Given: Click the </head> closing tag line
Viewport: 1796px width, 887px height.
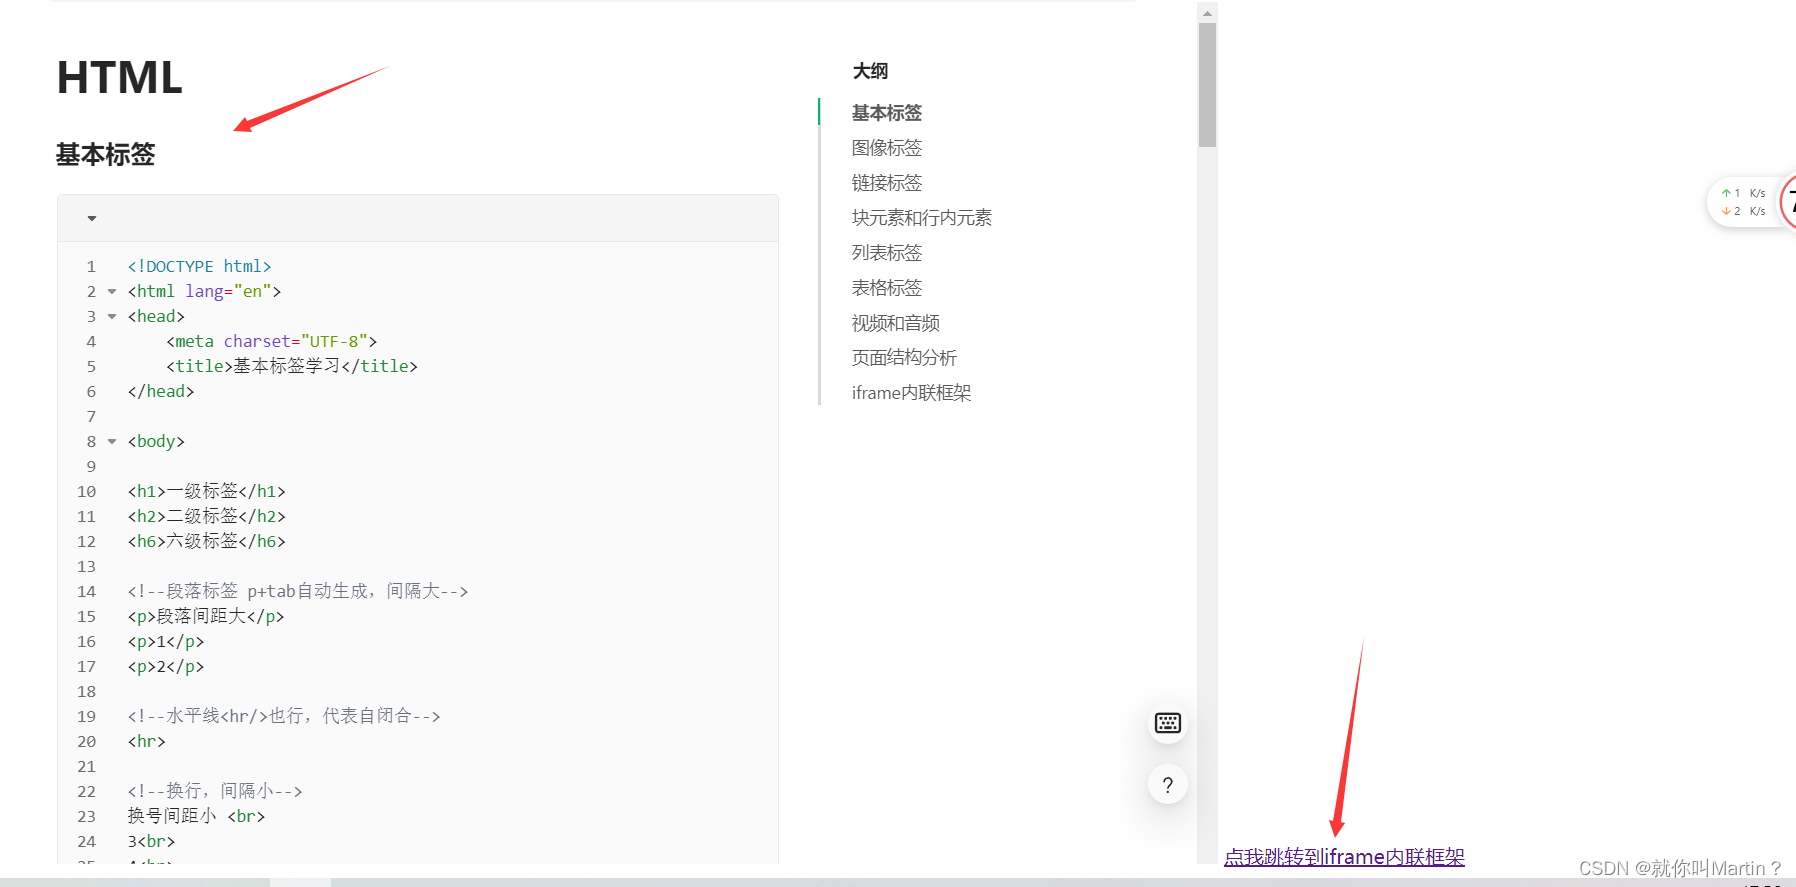Looking at the screenshot, I should tap(160, 392).
